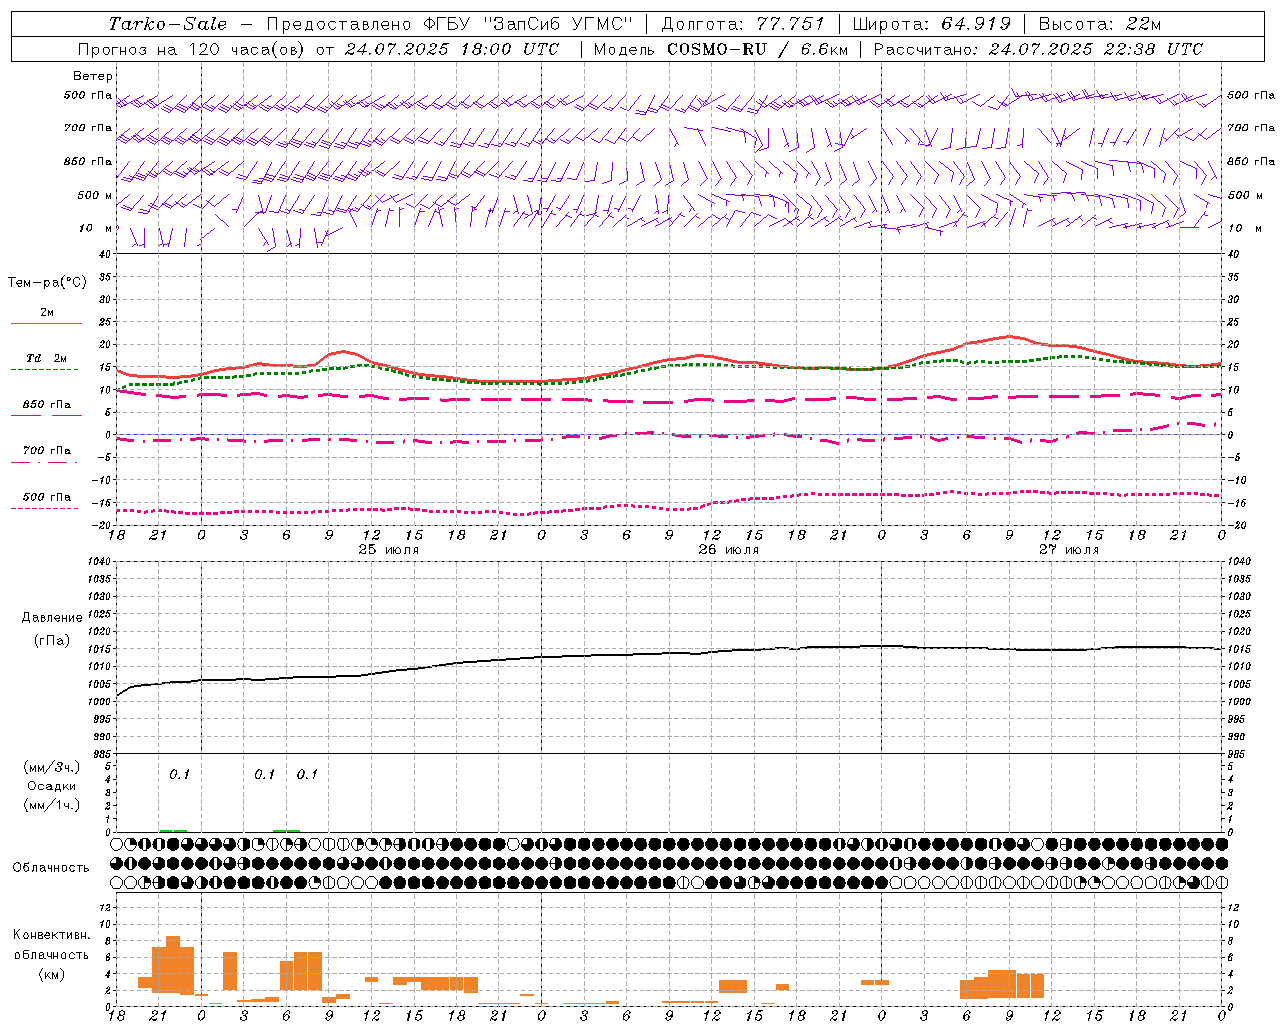This screenshot has height=1024, width=1280.
Task: Click the Широта: 64.919 latitude value
Action: tap(931, 24)
